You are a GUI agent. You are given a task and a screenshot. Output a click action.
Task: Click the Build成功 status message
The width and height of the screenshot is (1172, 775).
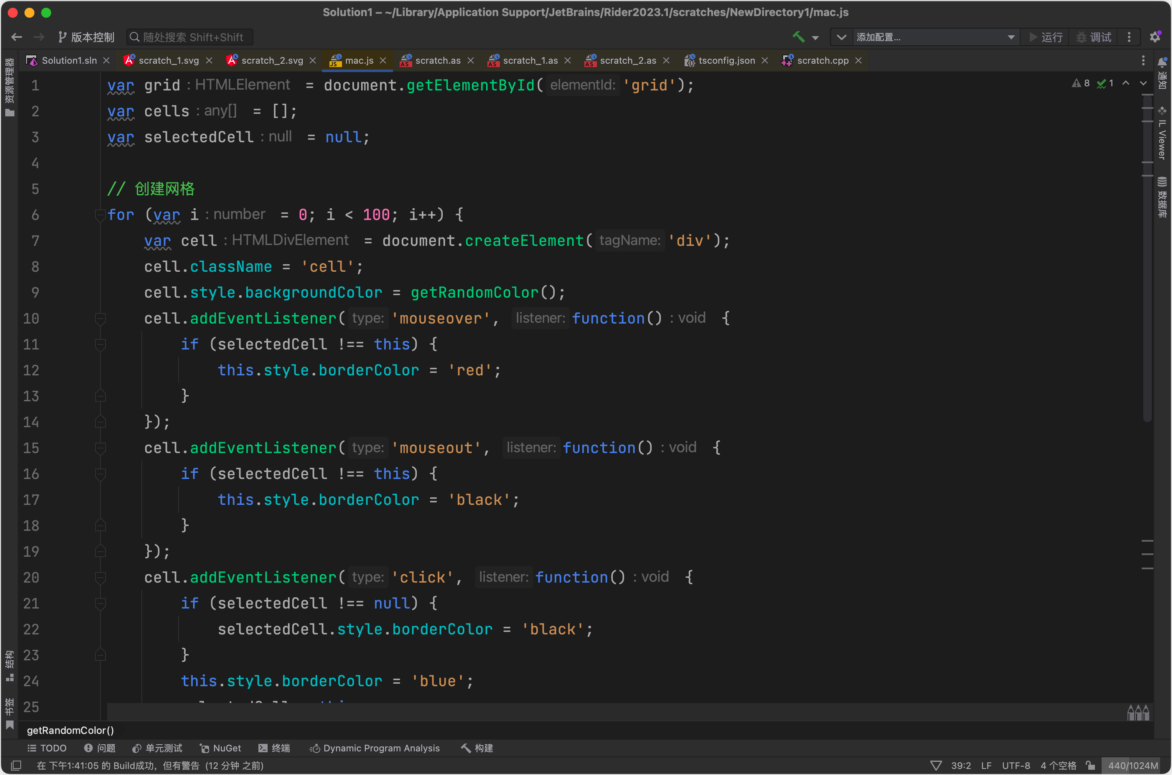tap(149, 765)
